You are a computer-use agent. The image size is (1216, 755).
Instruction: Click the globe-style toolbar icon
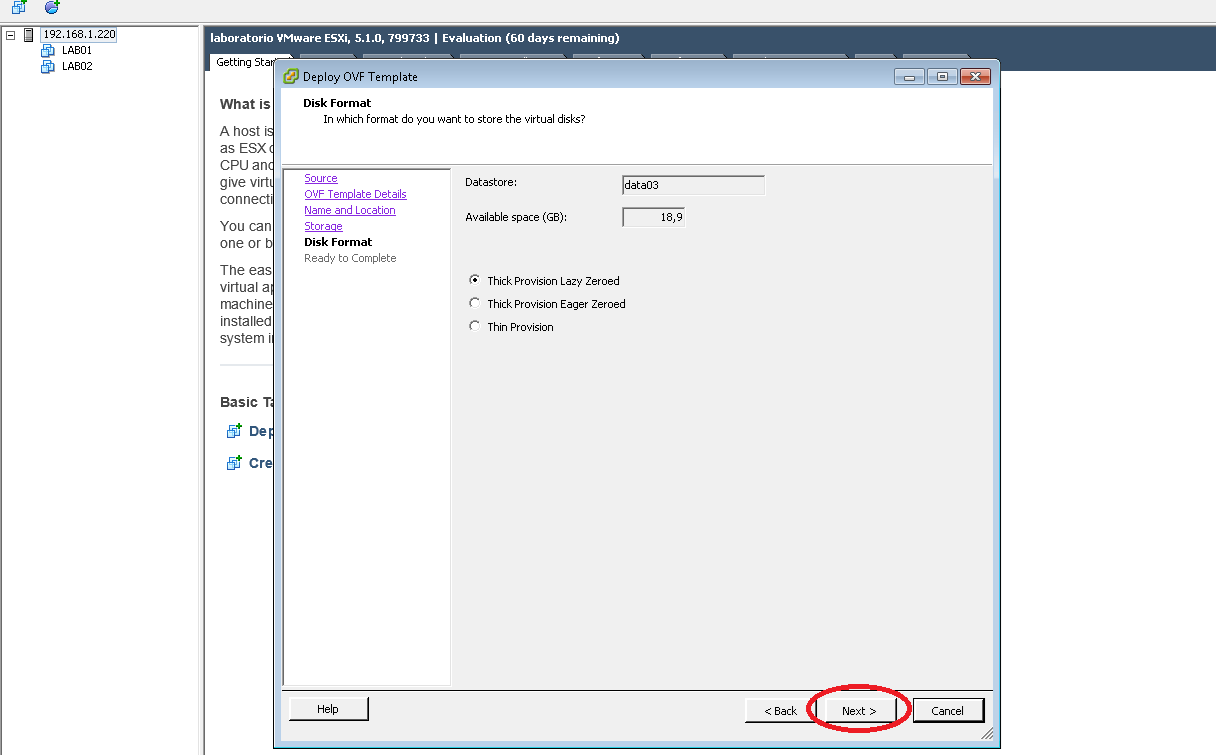[52, 7]
